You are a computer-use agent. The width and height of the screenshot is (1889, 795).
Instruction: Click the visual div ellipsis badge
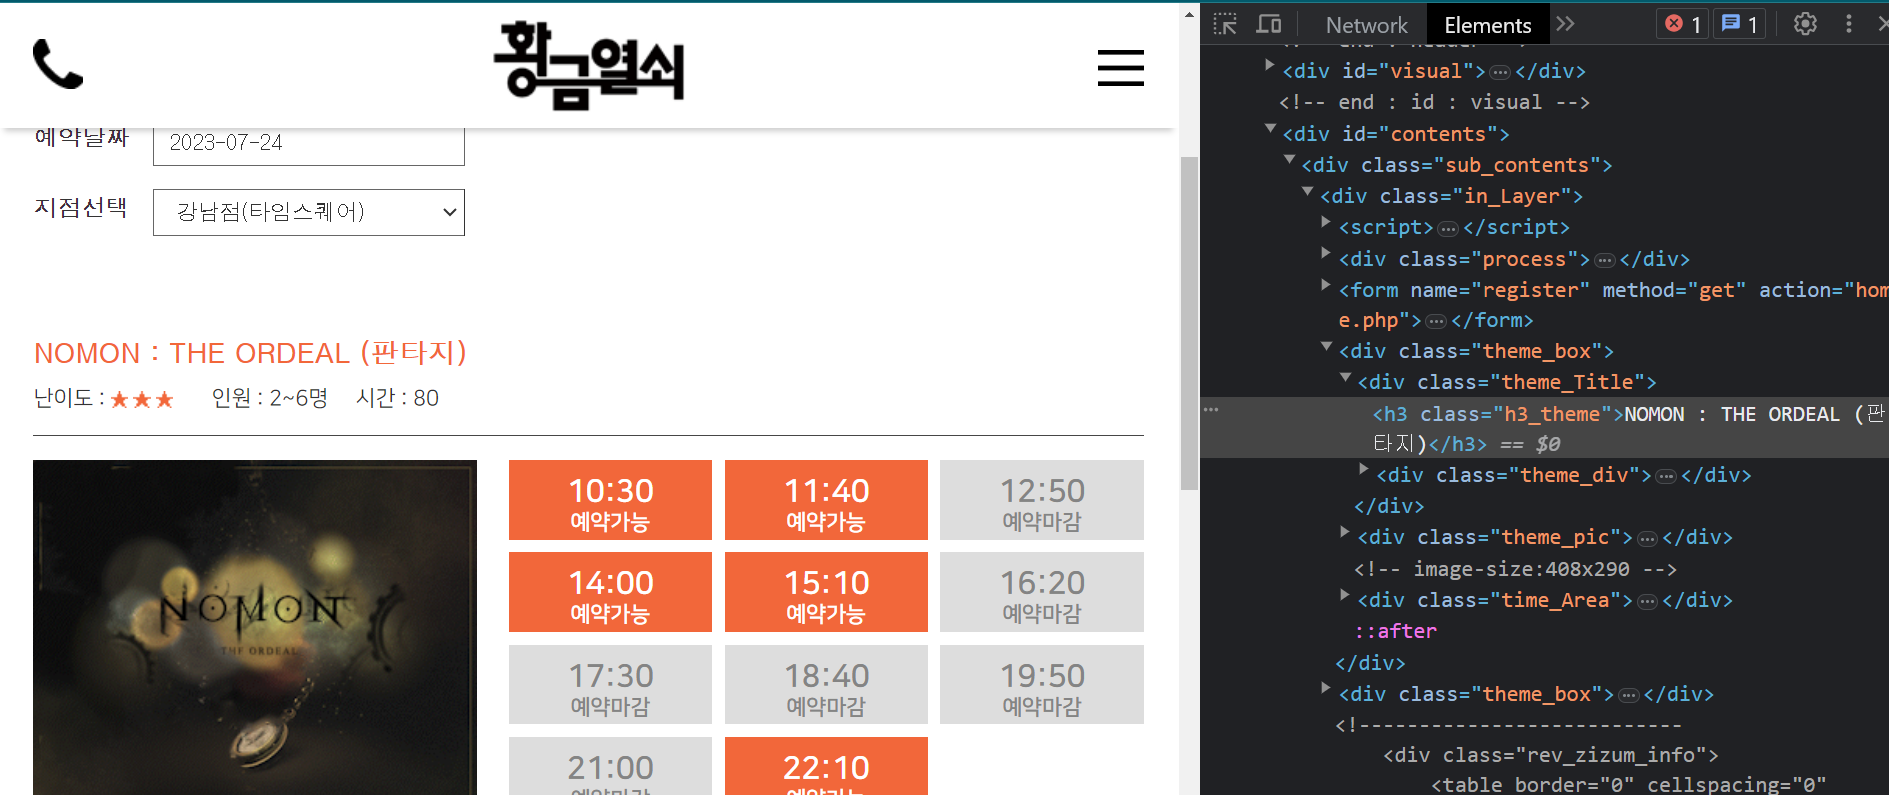pos(1500,72)
